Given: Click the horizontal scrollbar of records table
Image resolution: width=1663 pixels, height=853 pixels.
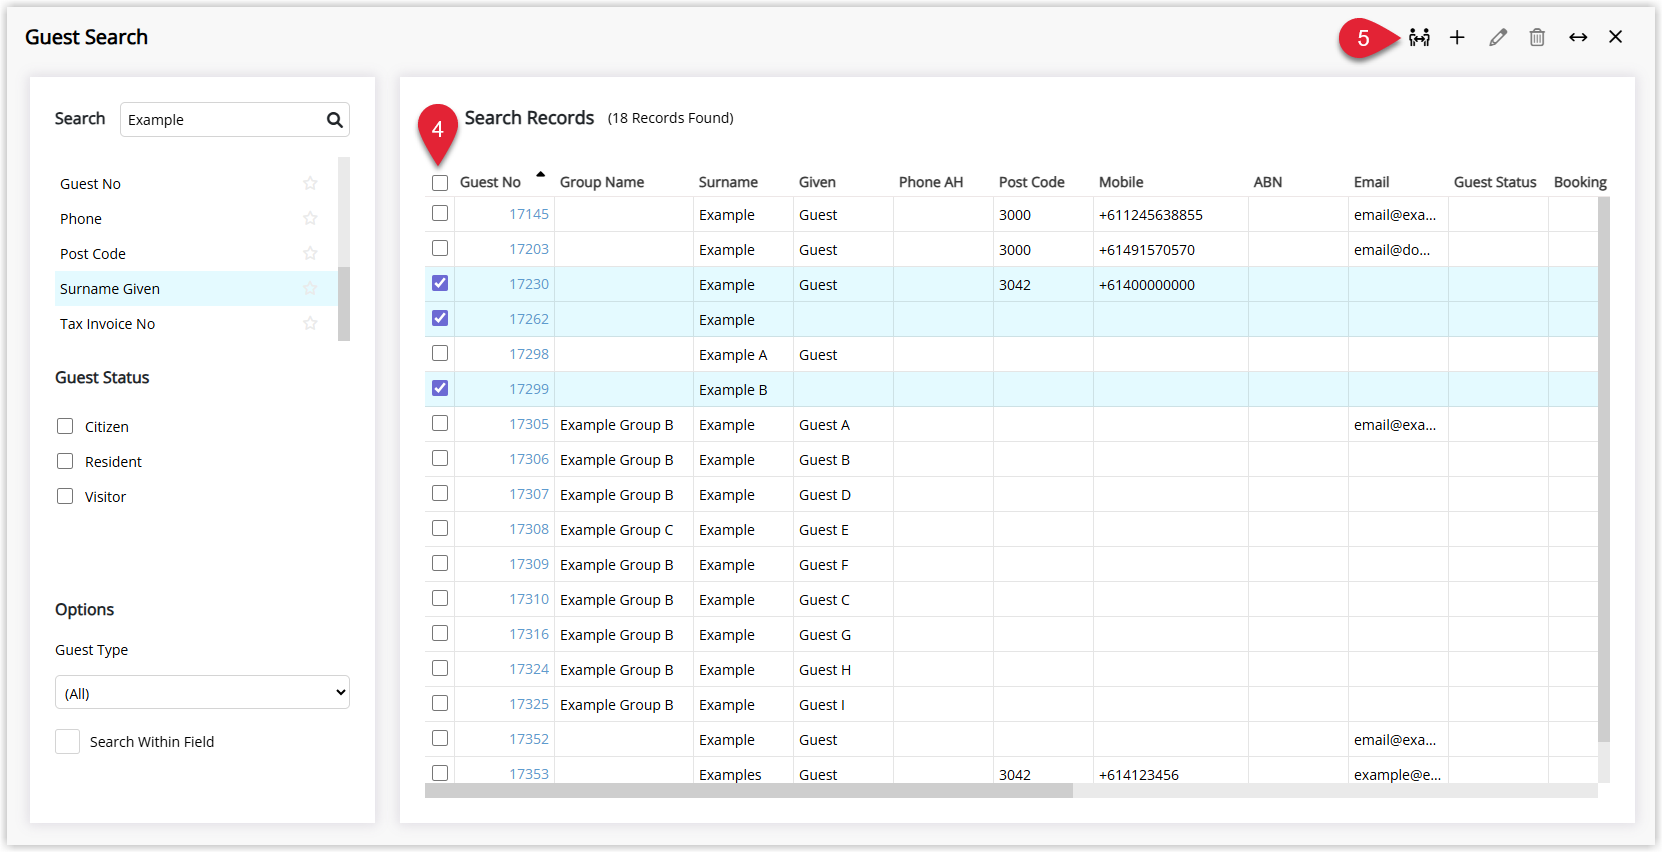Looking at the screenshot, I should pyautogui.click(x=749, y=791).
